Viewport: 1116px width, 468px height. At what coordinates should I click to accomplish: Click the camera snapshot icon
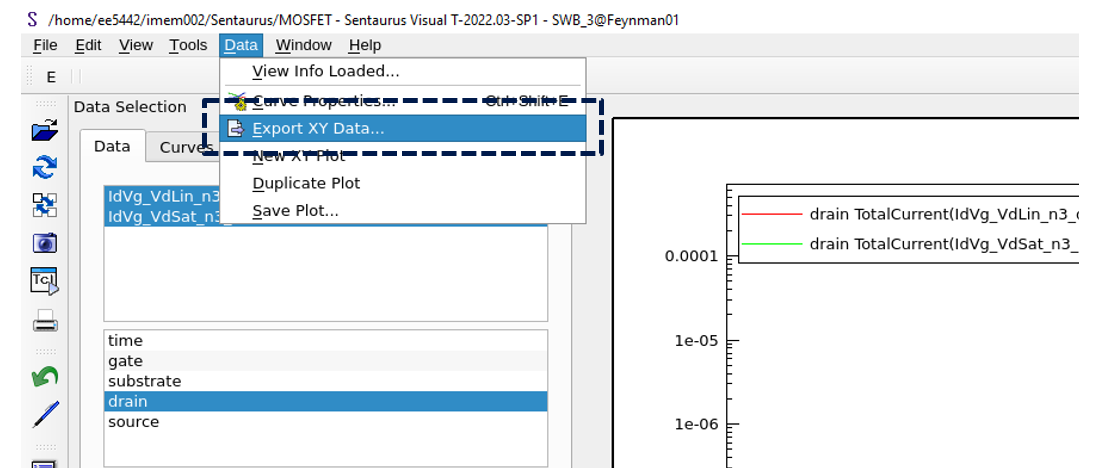[x=45, y=243]
